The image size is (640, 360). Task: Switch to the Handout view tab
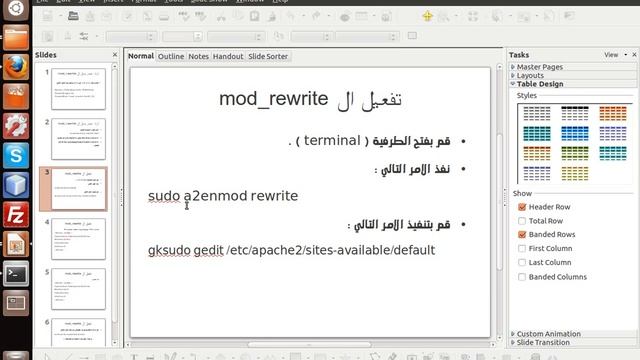tap(228, 56)
